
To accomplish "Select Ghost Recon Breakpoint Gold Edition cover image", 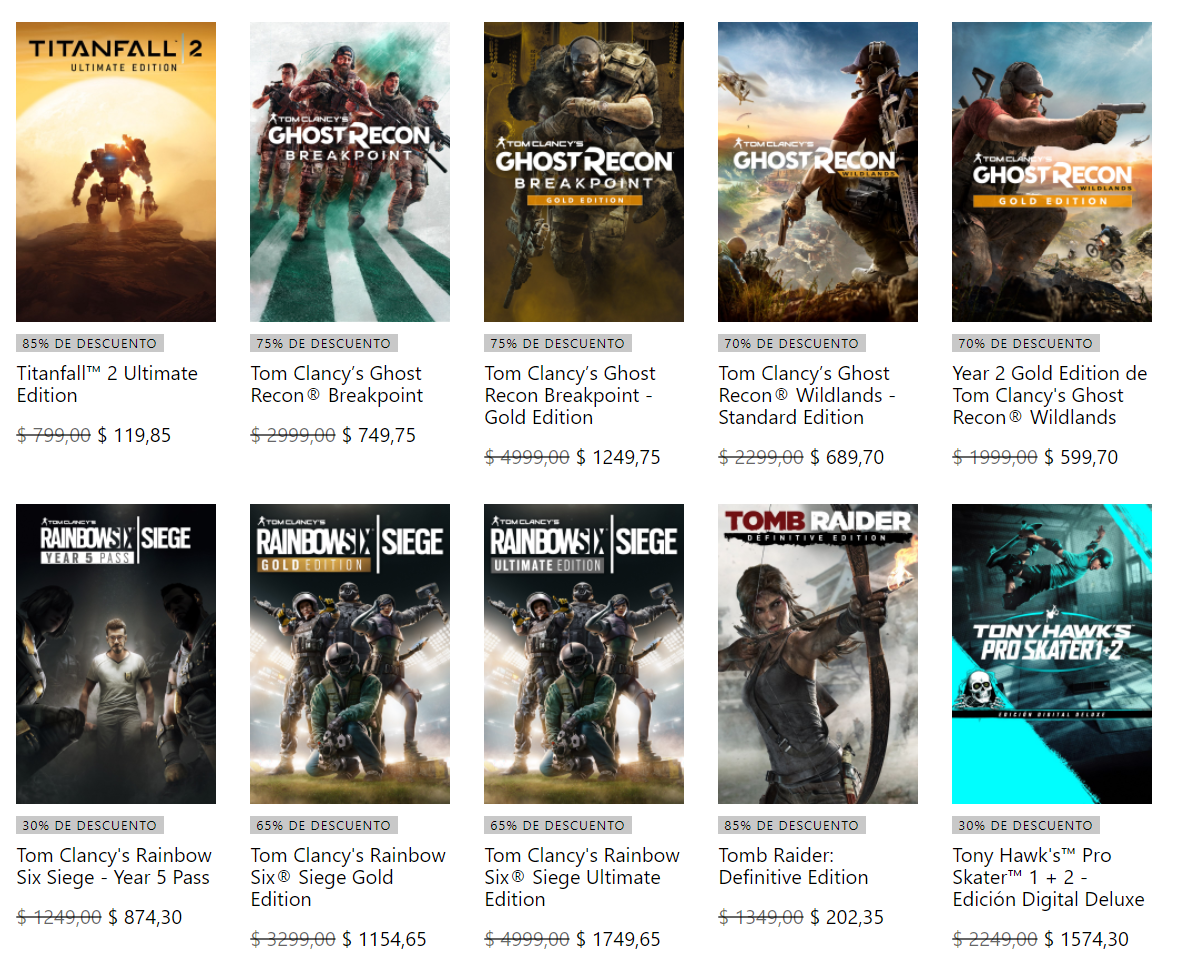I will tap(584, 172).
